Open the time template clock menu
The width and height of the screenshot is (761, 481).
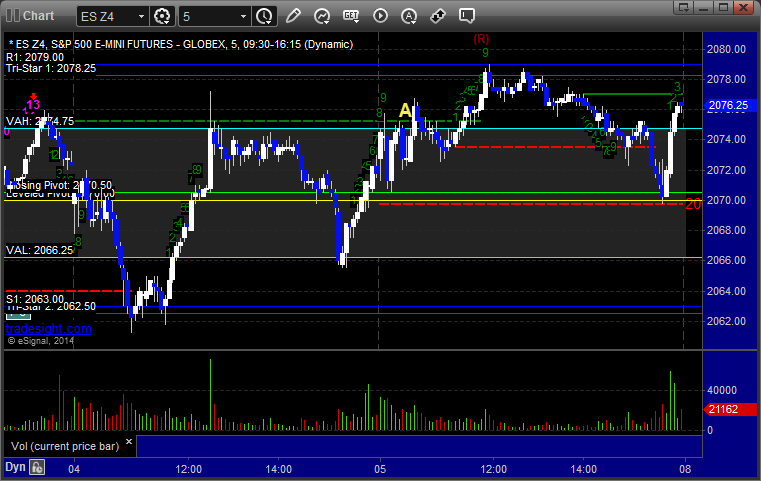point(265,16)
